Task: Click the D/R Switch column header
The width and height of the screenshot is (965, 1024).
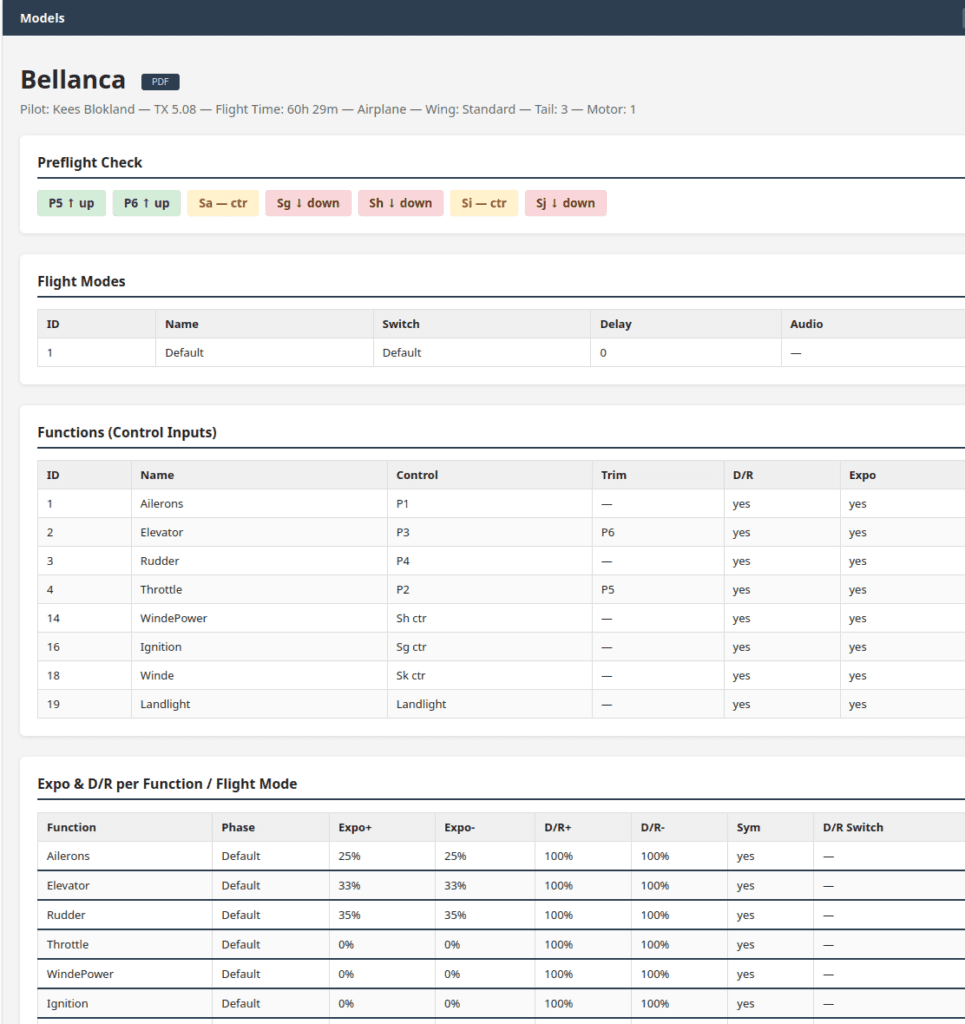Action: tap(852, 828)
